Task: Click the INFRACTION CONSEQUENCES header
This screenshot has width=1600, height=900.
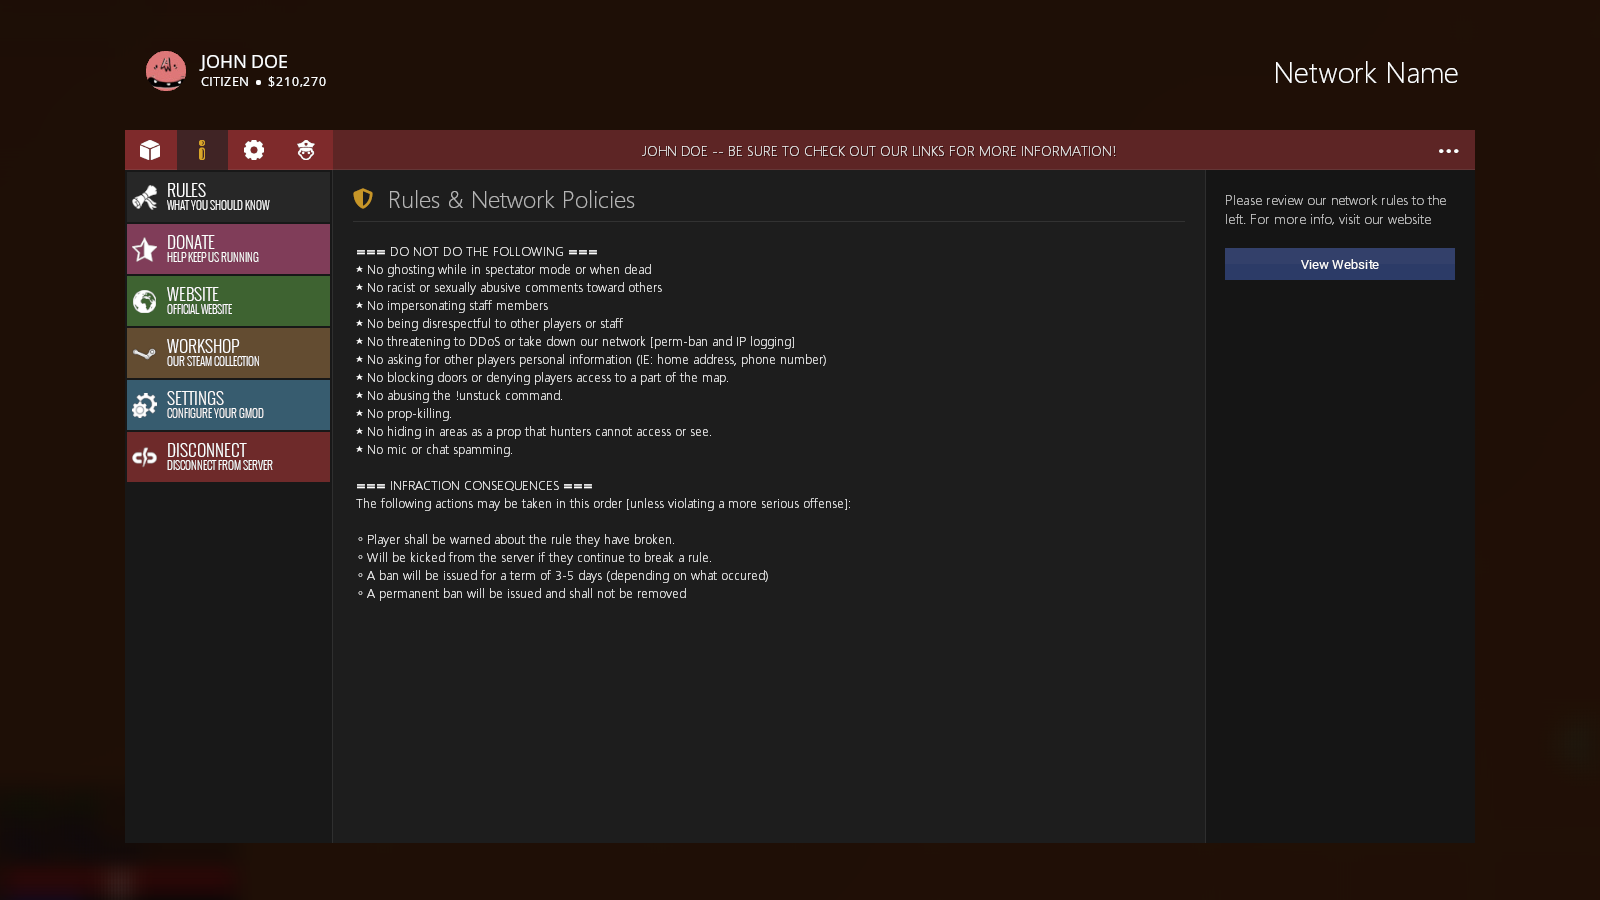Action: 474,486
